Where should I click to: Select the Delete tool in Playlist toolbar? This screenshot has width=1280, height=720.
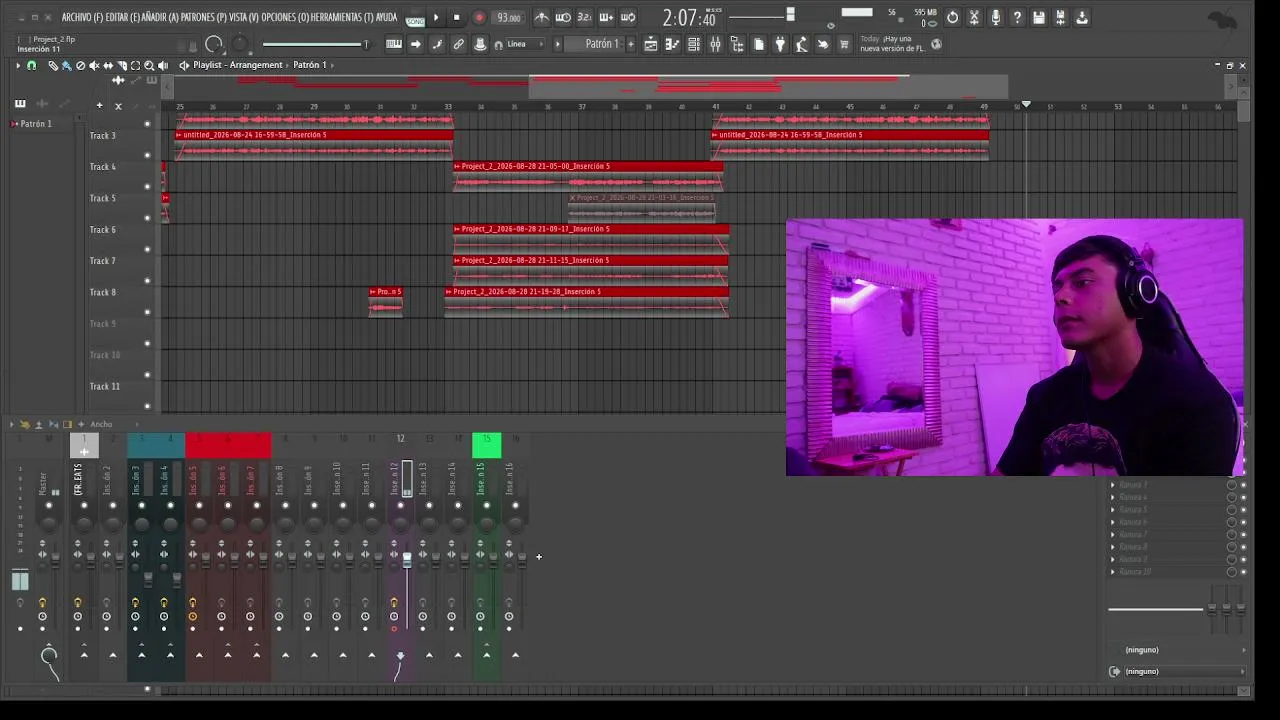pos(80,65)
